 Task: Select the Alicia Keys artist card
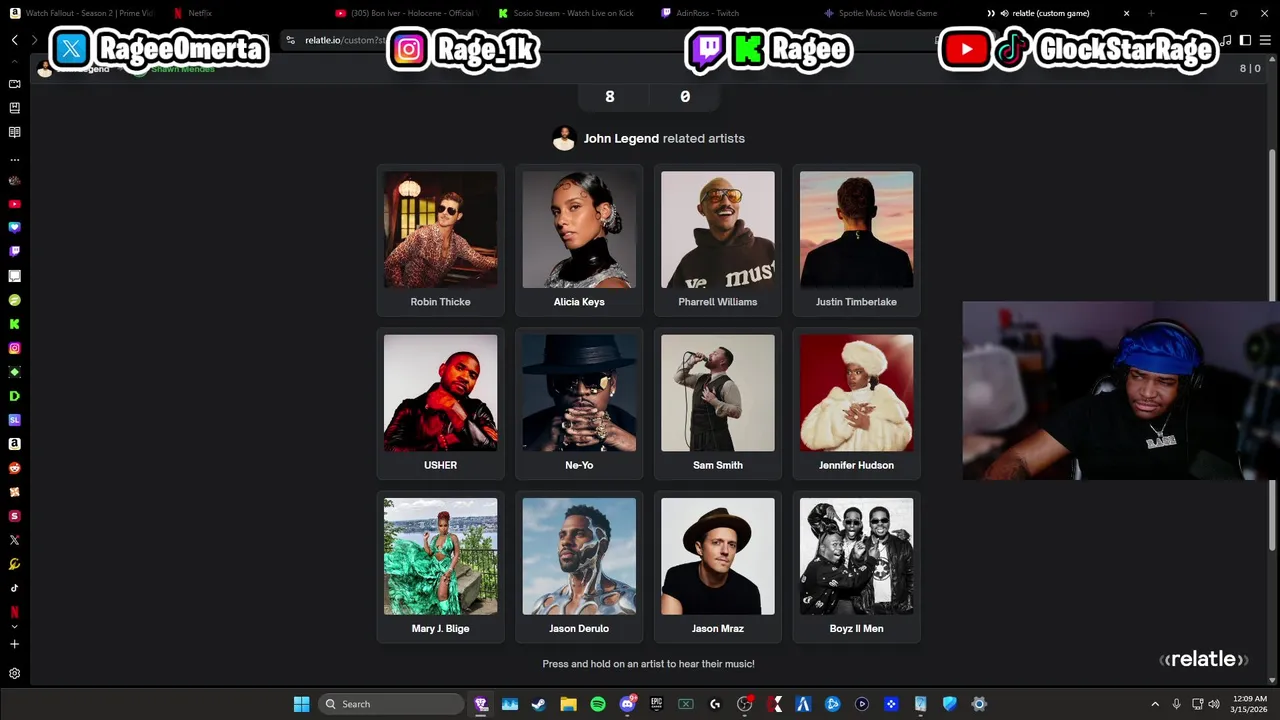pyautogui.click(x=579, y=240)
